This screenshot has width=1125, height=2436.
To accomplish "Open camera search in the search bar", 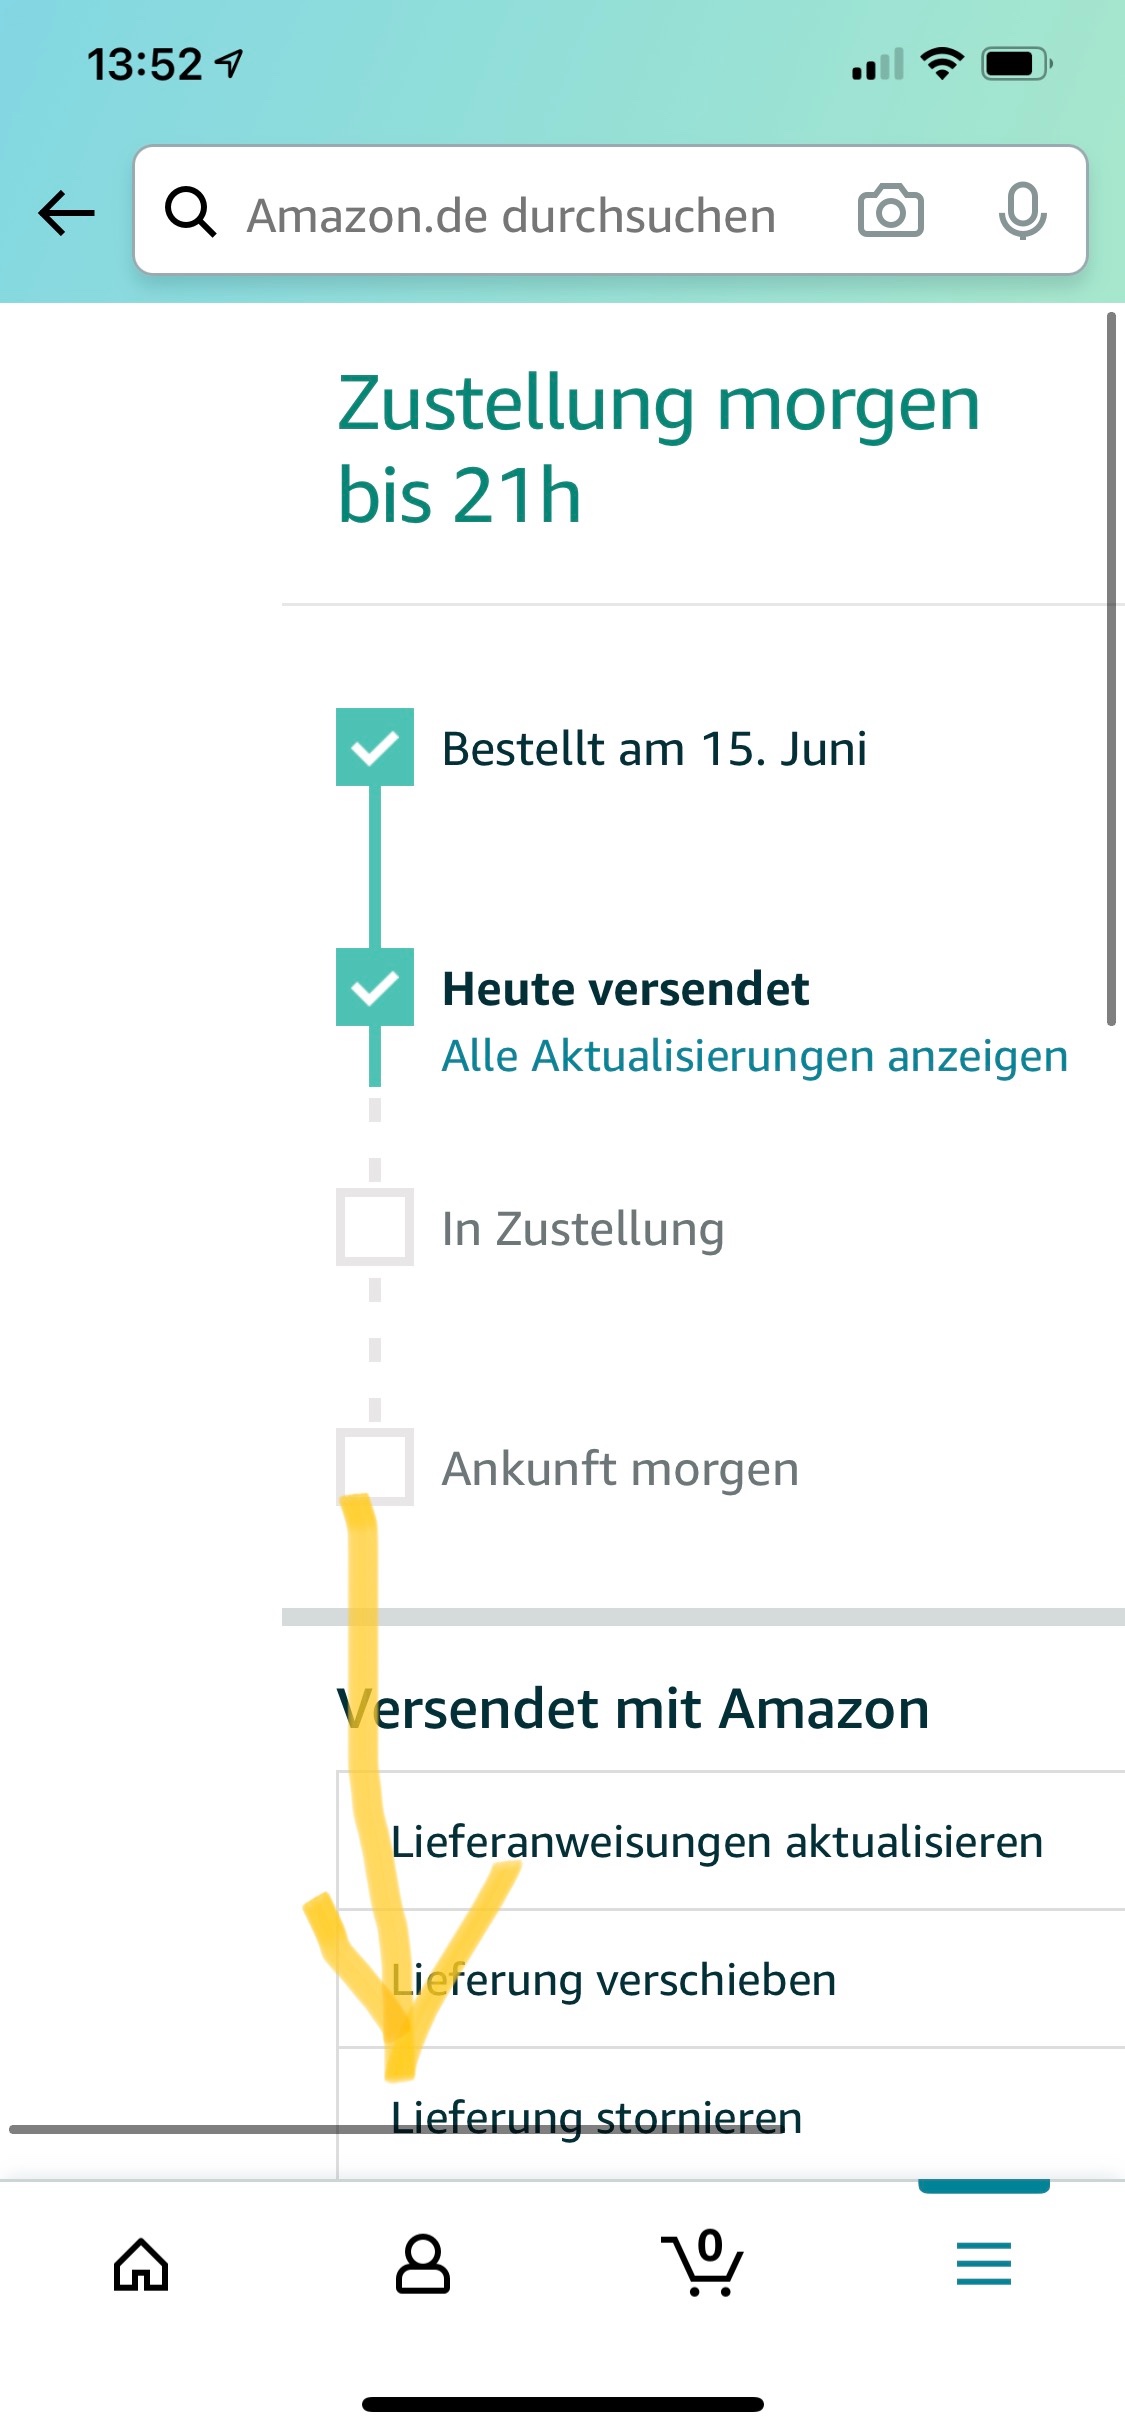I will coord(890,211).
